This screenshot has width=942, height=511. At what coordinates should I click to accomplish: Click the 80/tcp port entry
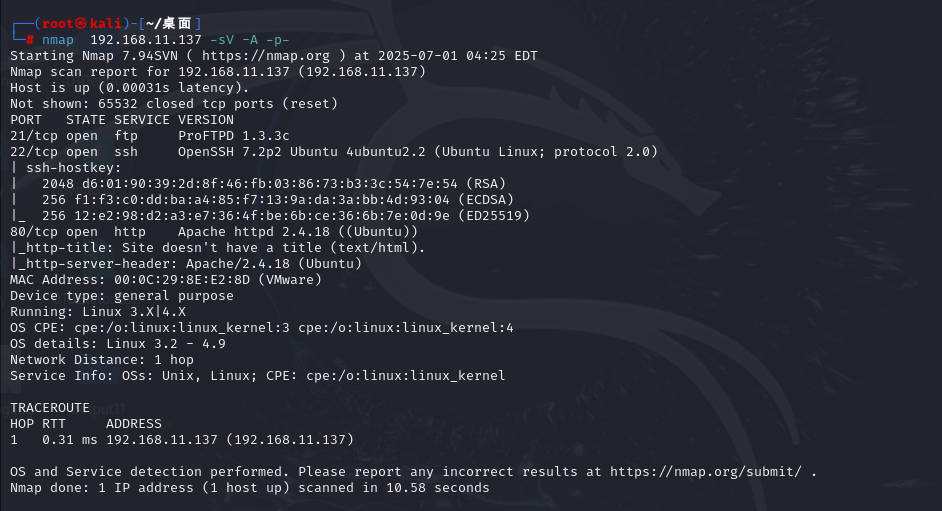click(x=34, y=231)
